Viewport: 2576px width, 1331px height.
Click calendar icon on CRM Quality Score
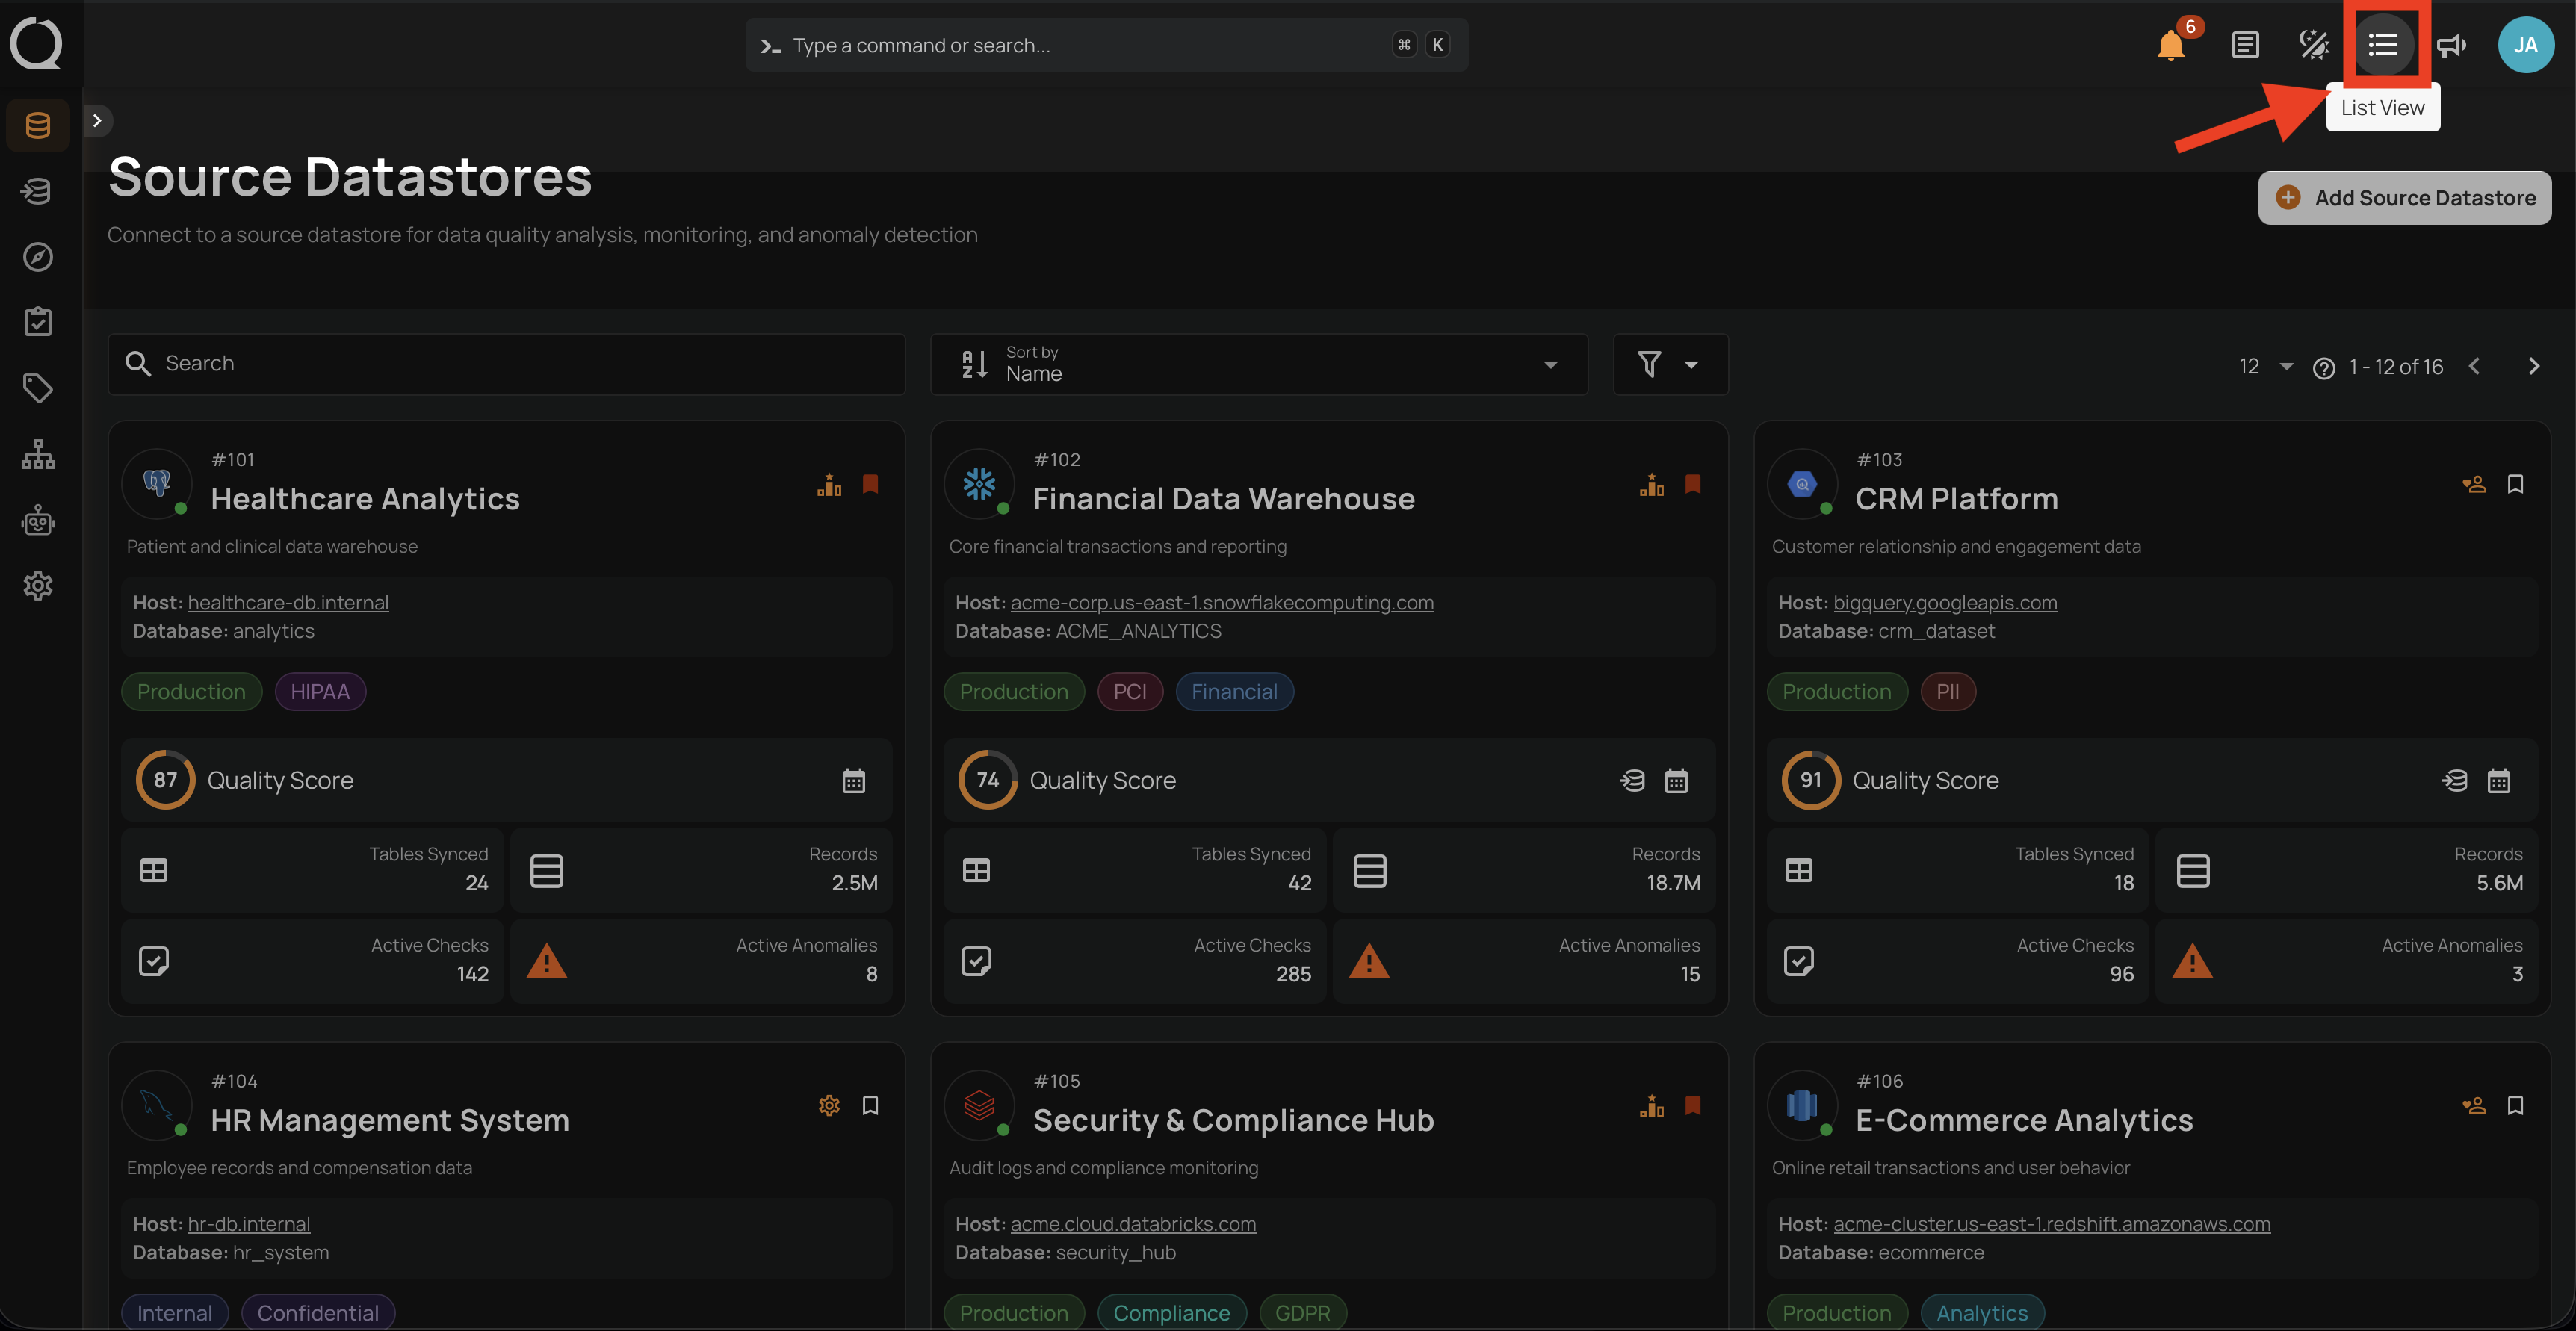tap(2498, 781)
